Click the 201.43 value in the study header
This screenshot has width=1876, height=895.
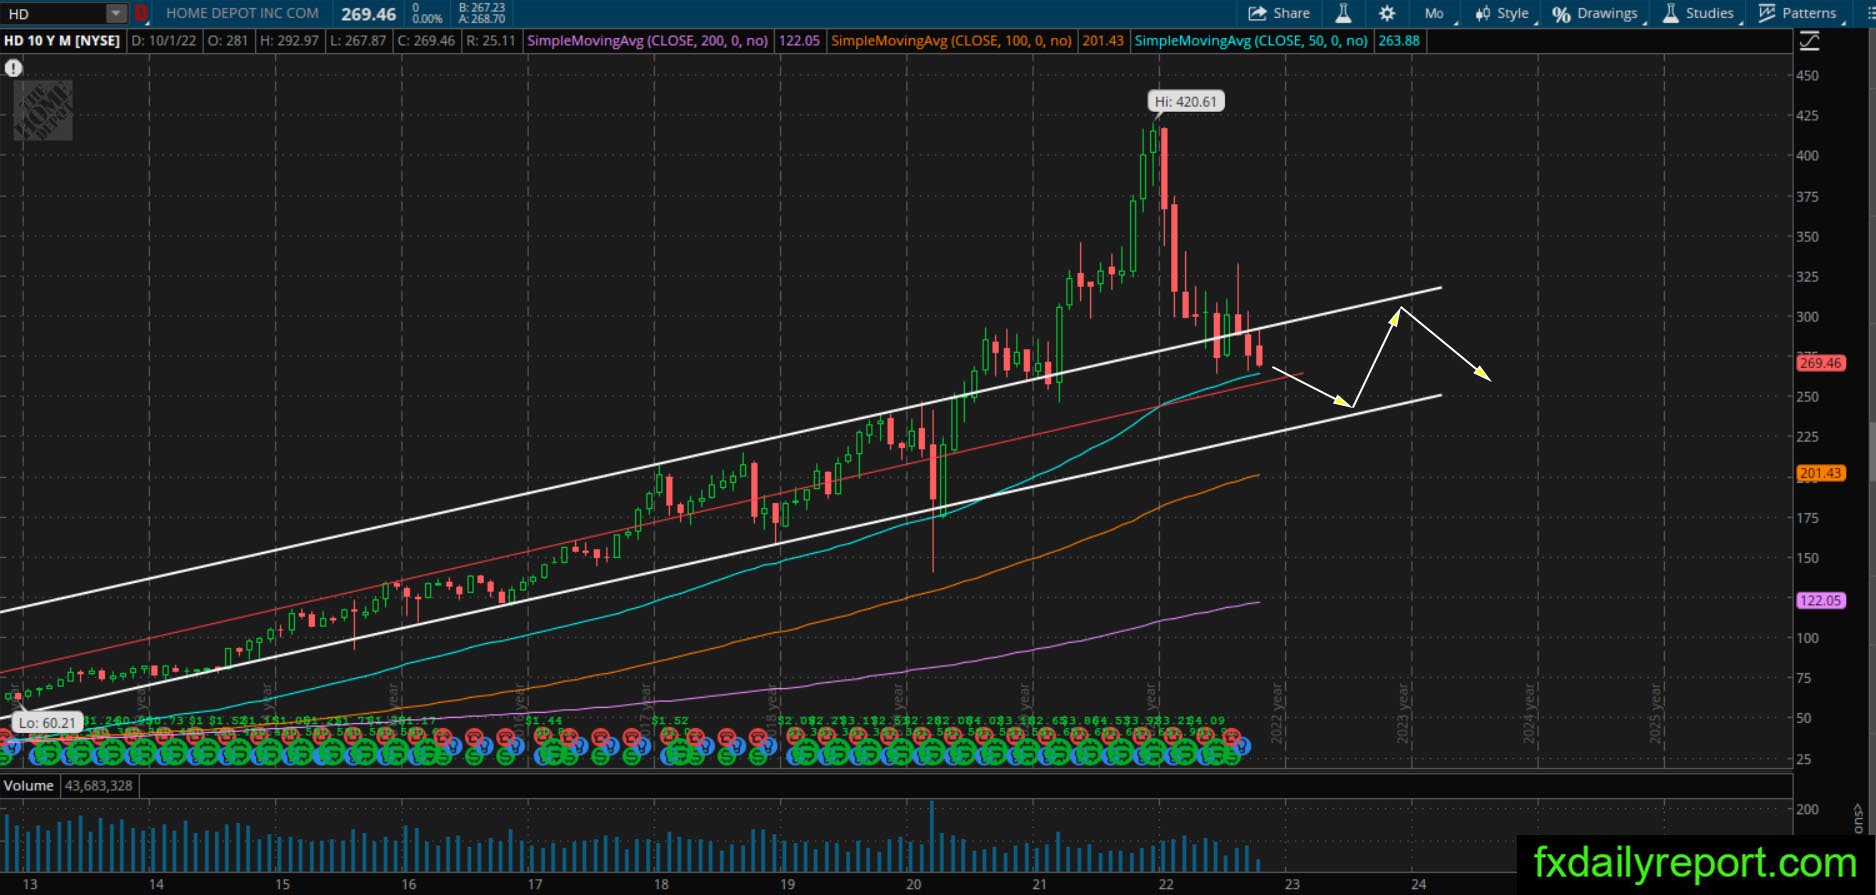tap(1103, 41)
